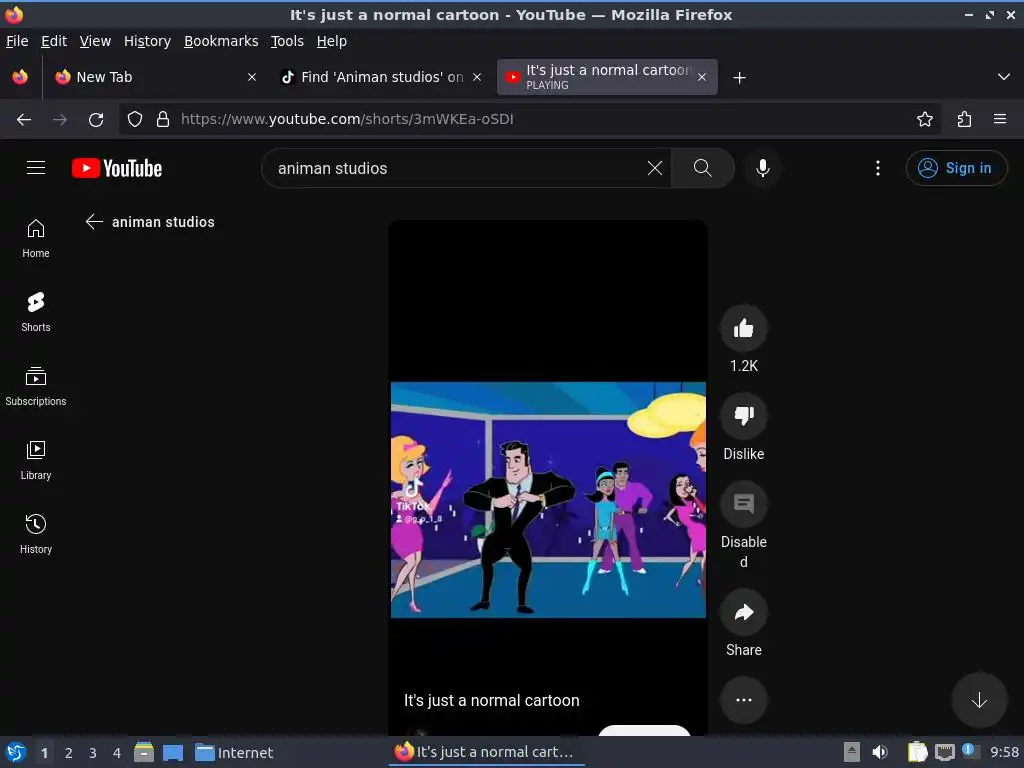The height and width of the screenshot is (768, 1024).
Task: Open the file manager taskbar icon
Action: click(x=144, y=752)
